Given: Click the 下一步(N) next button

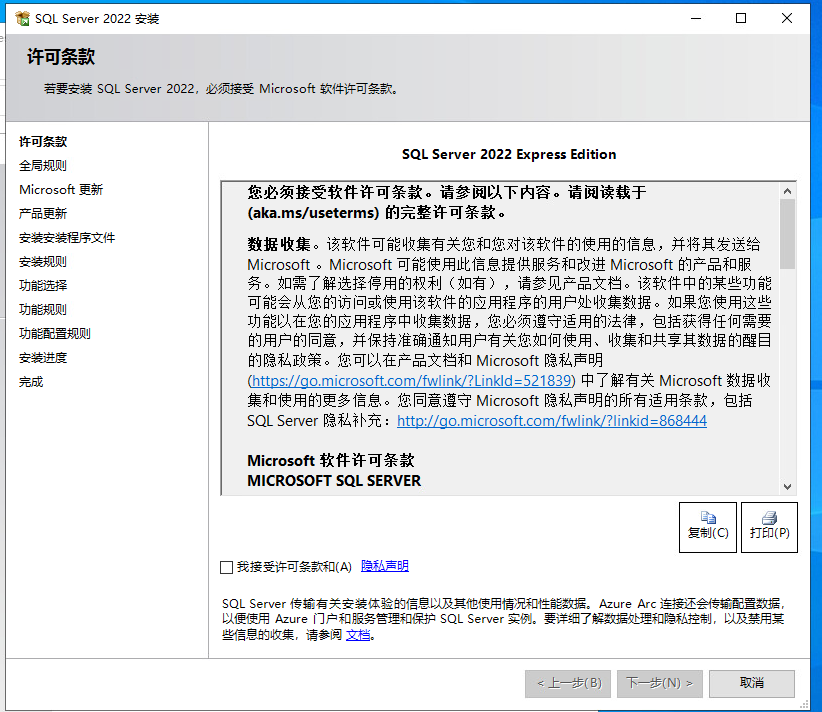Looking at the screenshot, I should tap(659, 683).
